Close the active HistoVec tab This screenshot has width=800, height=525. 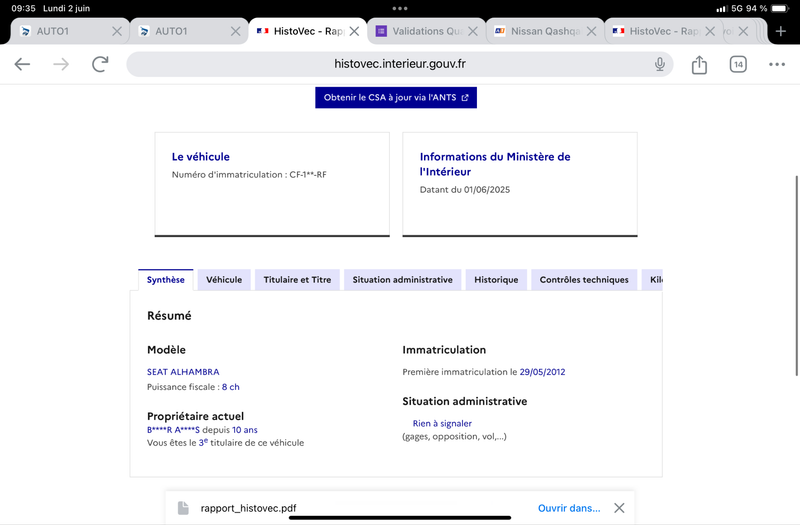pyautogui.click(x=354, y=31)
